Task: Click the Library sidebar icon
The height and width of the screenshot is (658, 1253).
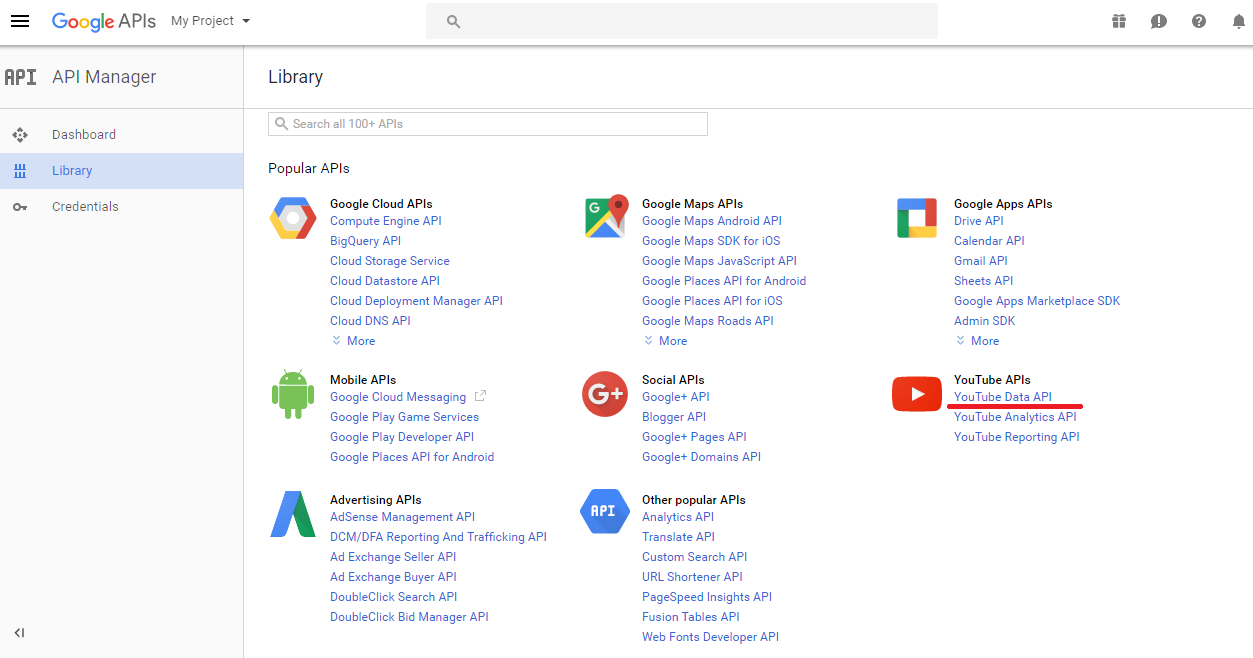Action: click(20, 171)
